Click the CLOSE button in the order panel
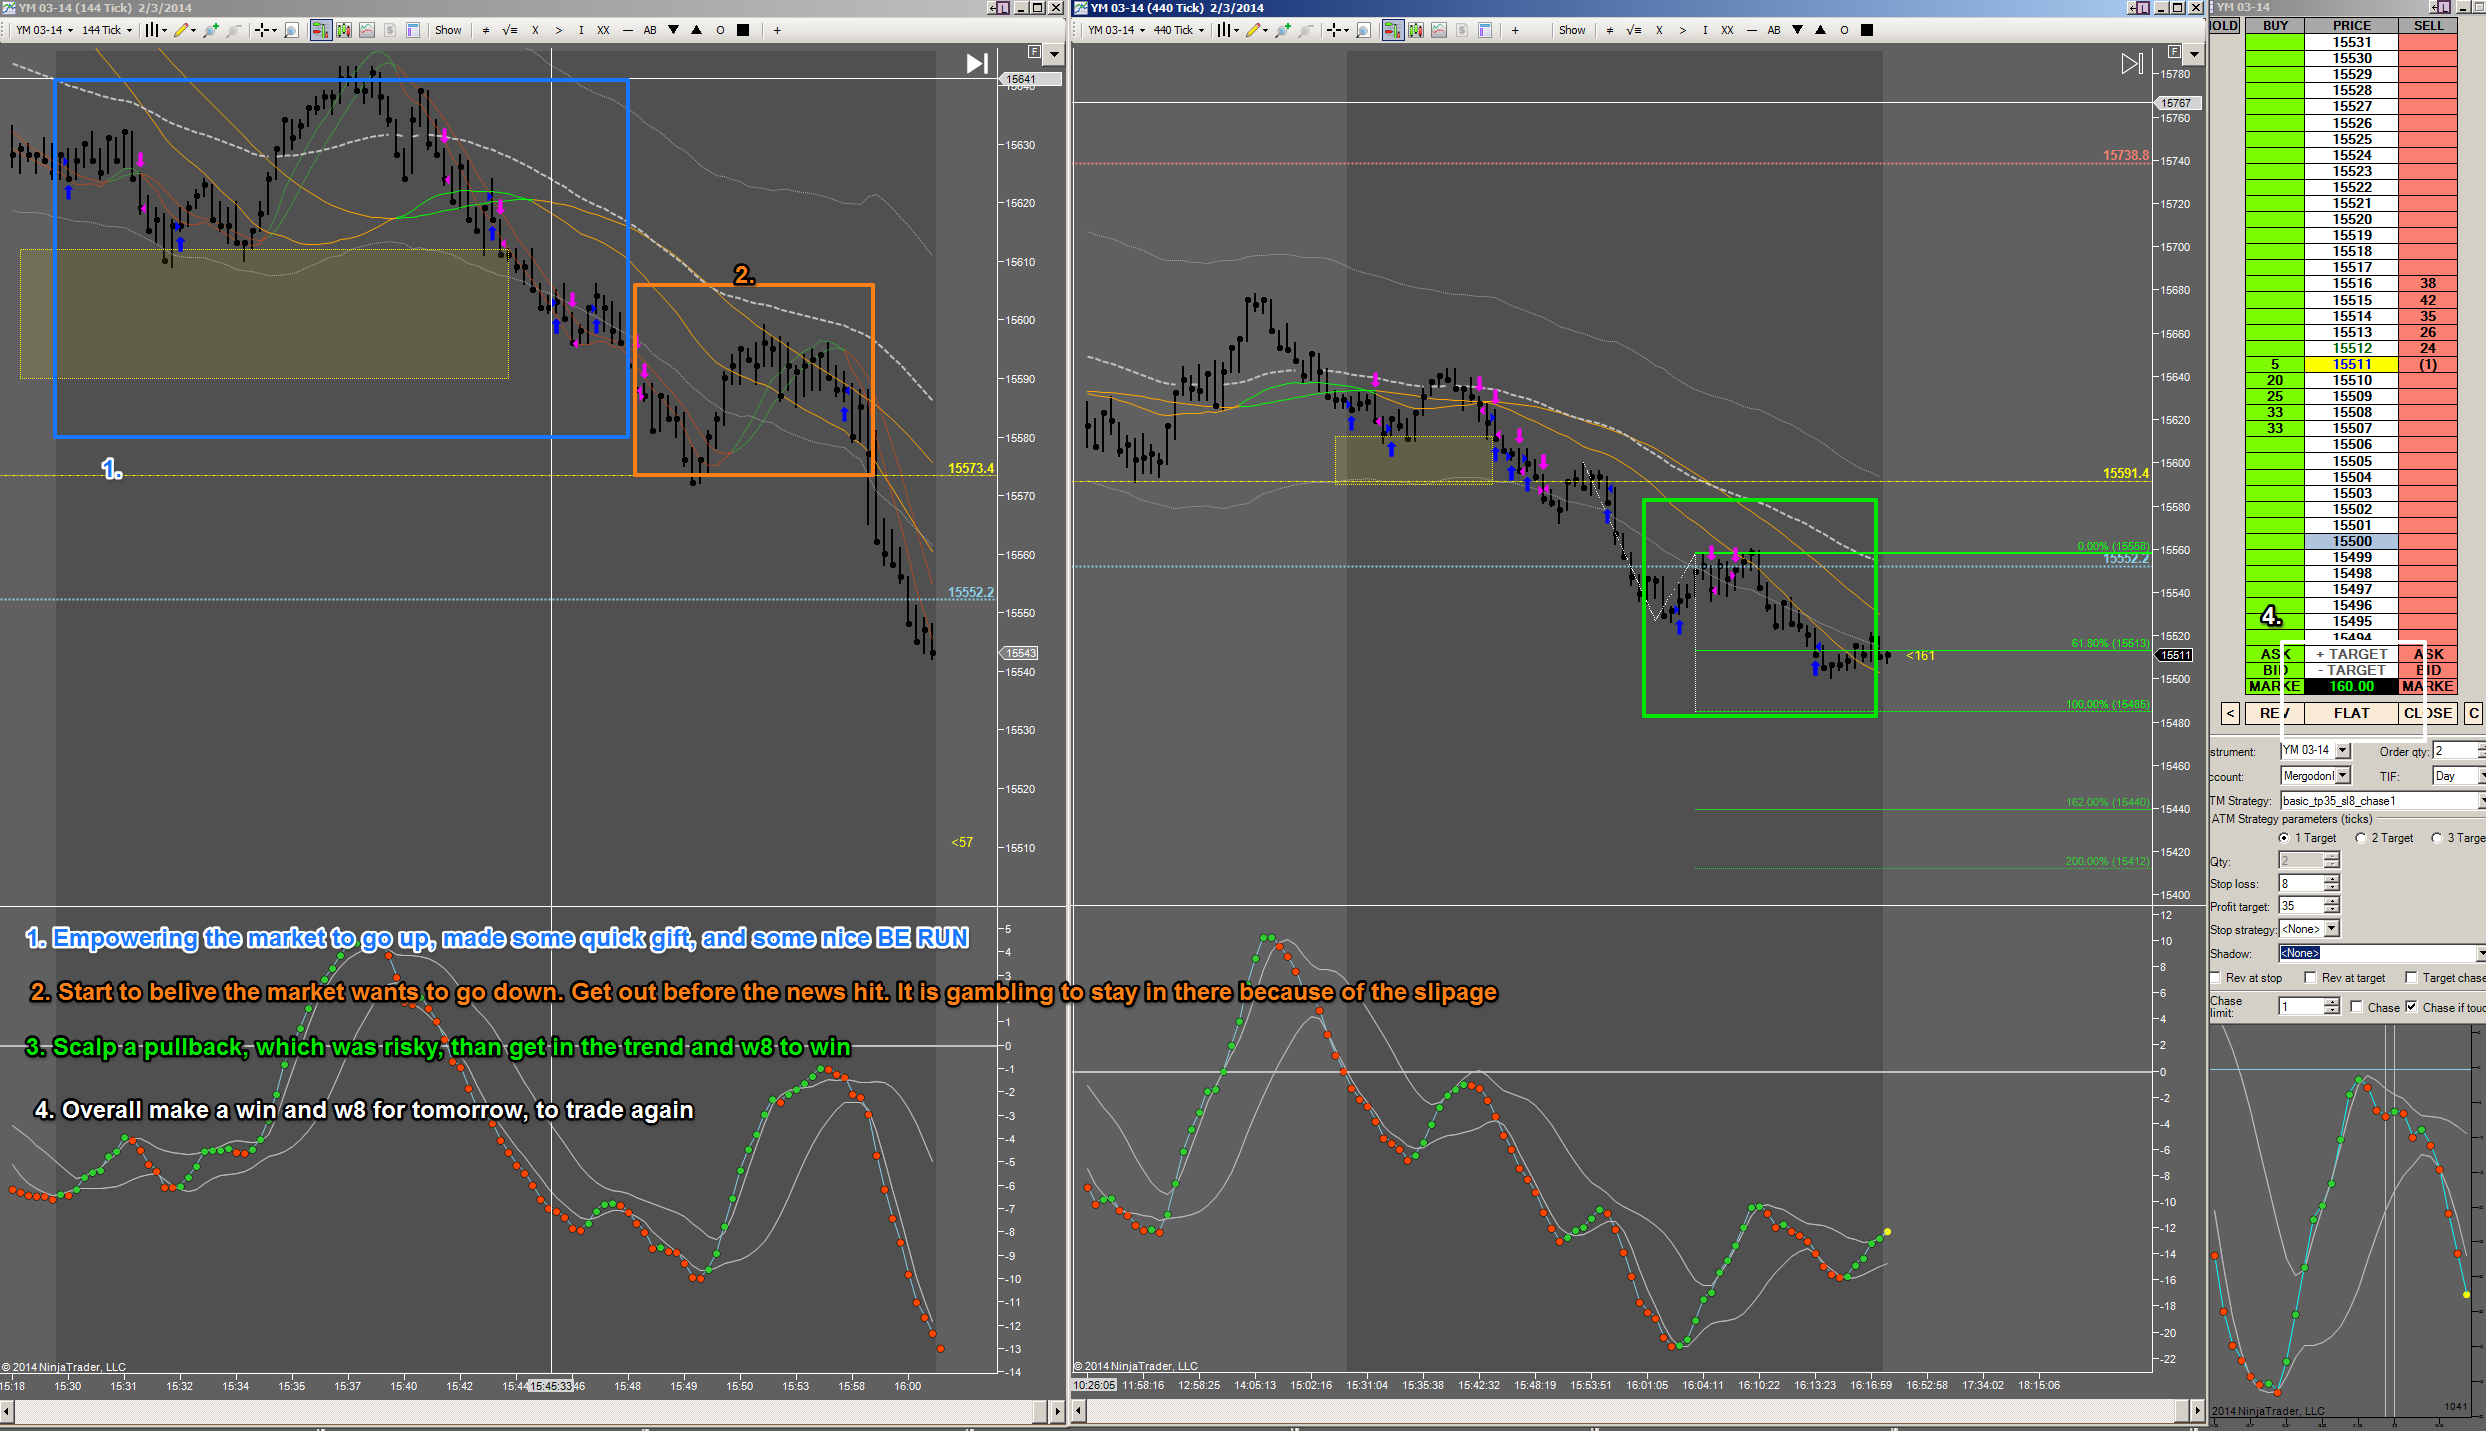Image resolution: width=2486 pixels, height=1431 pixels. pos(2428,713)
